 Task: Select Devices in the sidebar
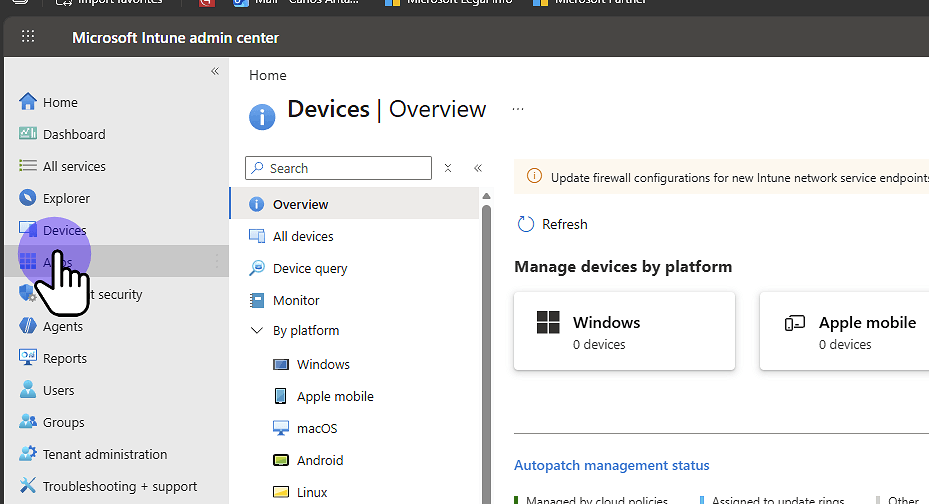click(x=65, y=230)
